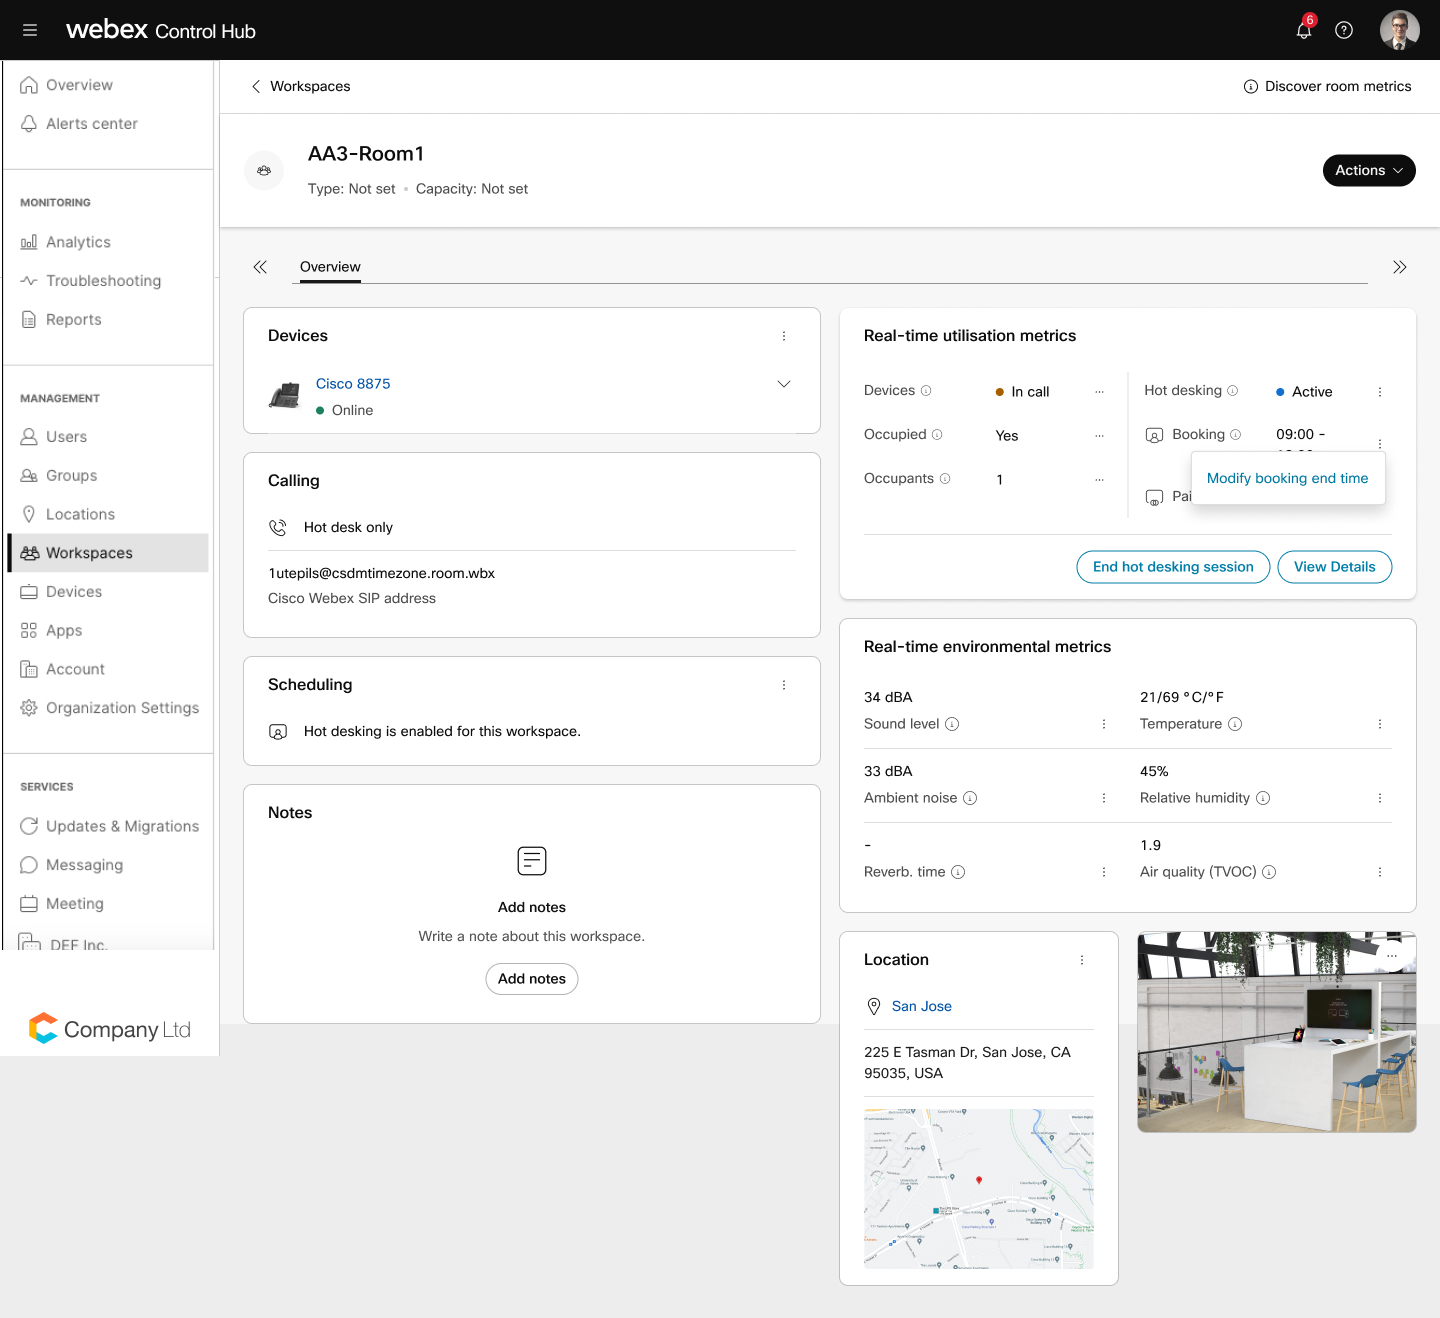This screenshot has height=1318, width=1440.
Task: Select Workspaces in sidebar
Action: click(108, 553)
